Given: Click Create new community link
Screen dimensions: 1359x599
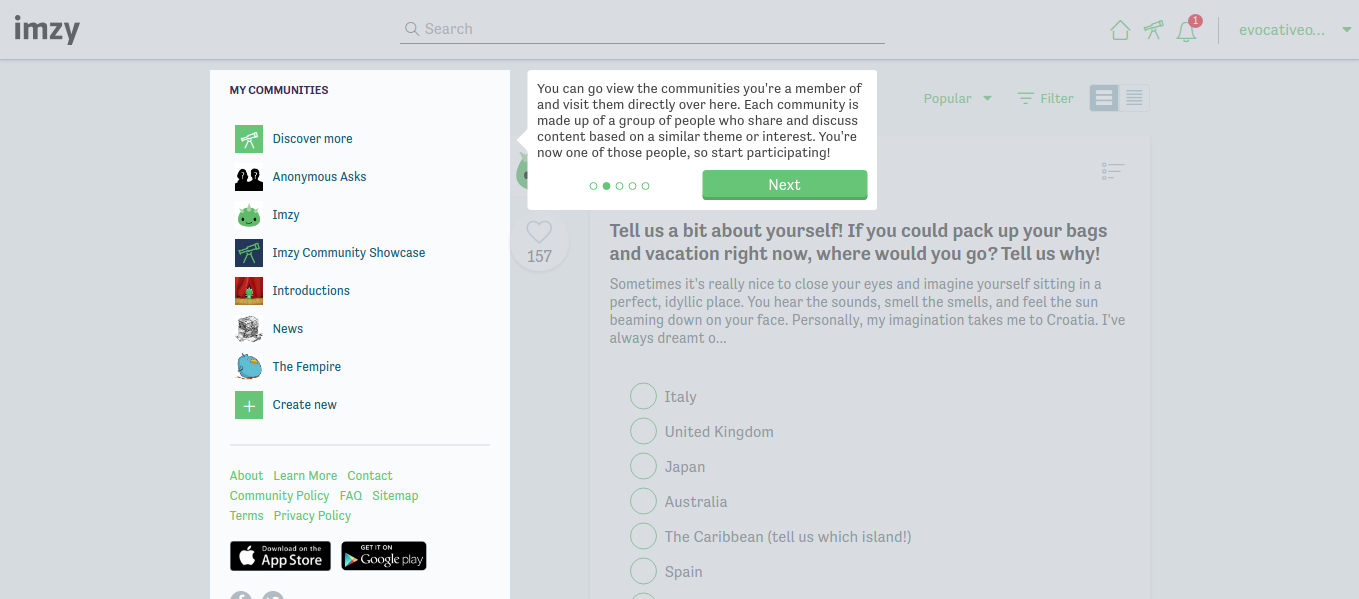Looking at the screenshot, I should (x=305, y=405).
